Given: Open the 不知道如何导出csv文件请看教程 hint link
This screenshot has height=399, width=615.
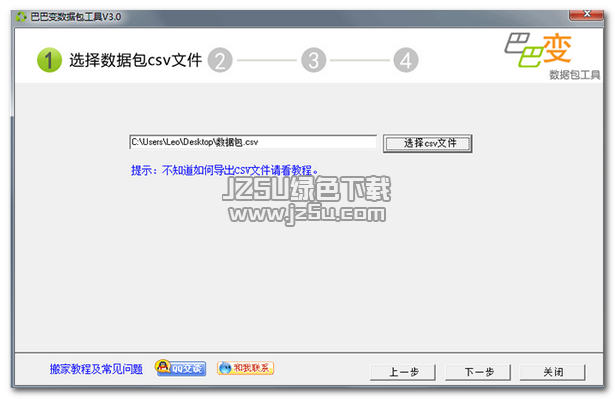Looking at the screenshot, I should pos(225,170).
